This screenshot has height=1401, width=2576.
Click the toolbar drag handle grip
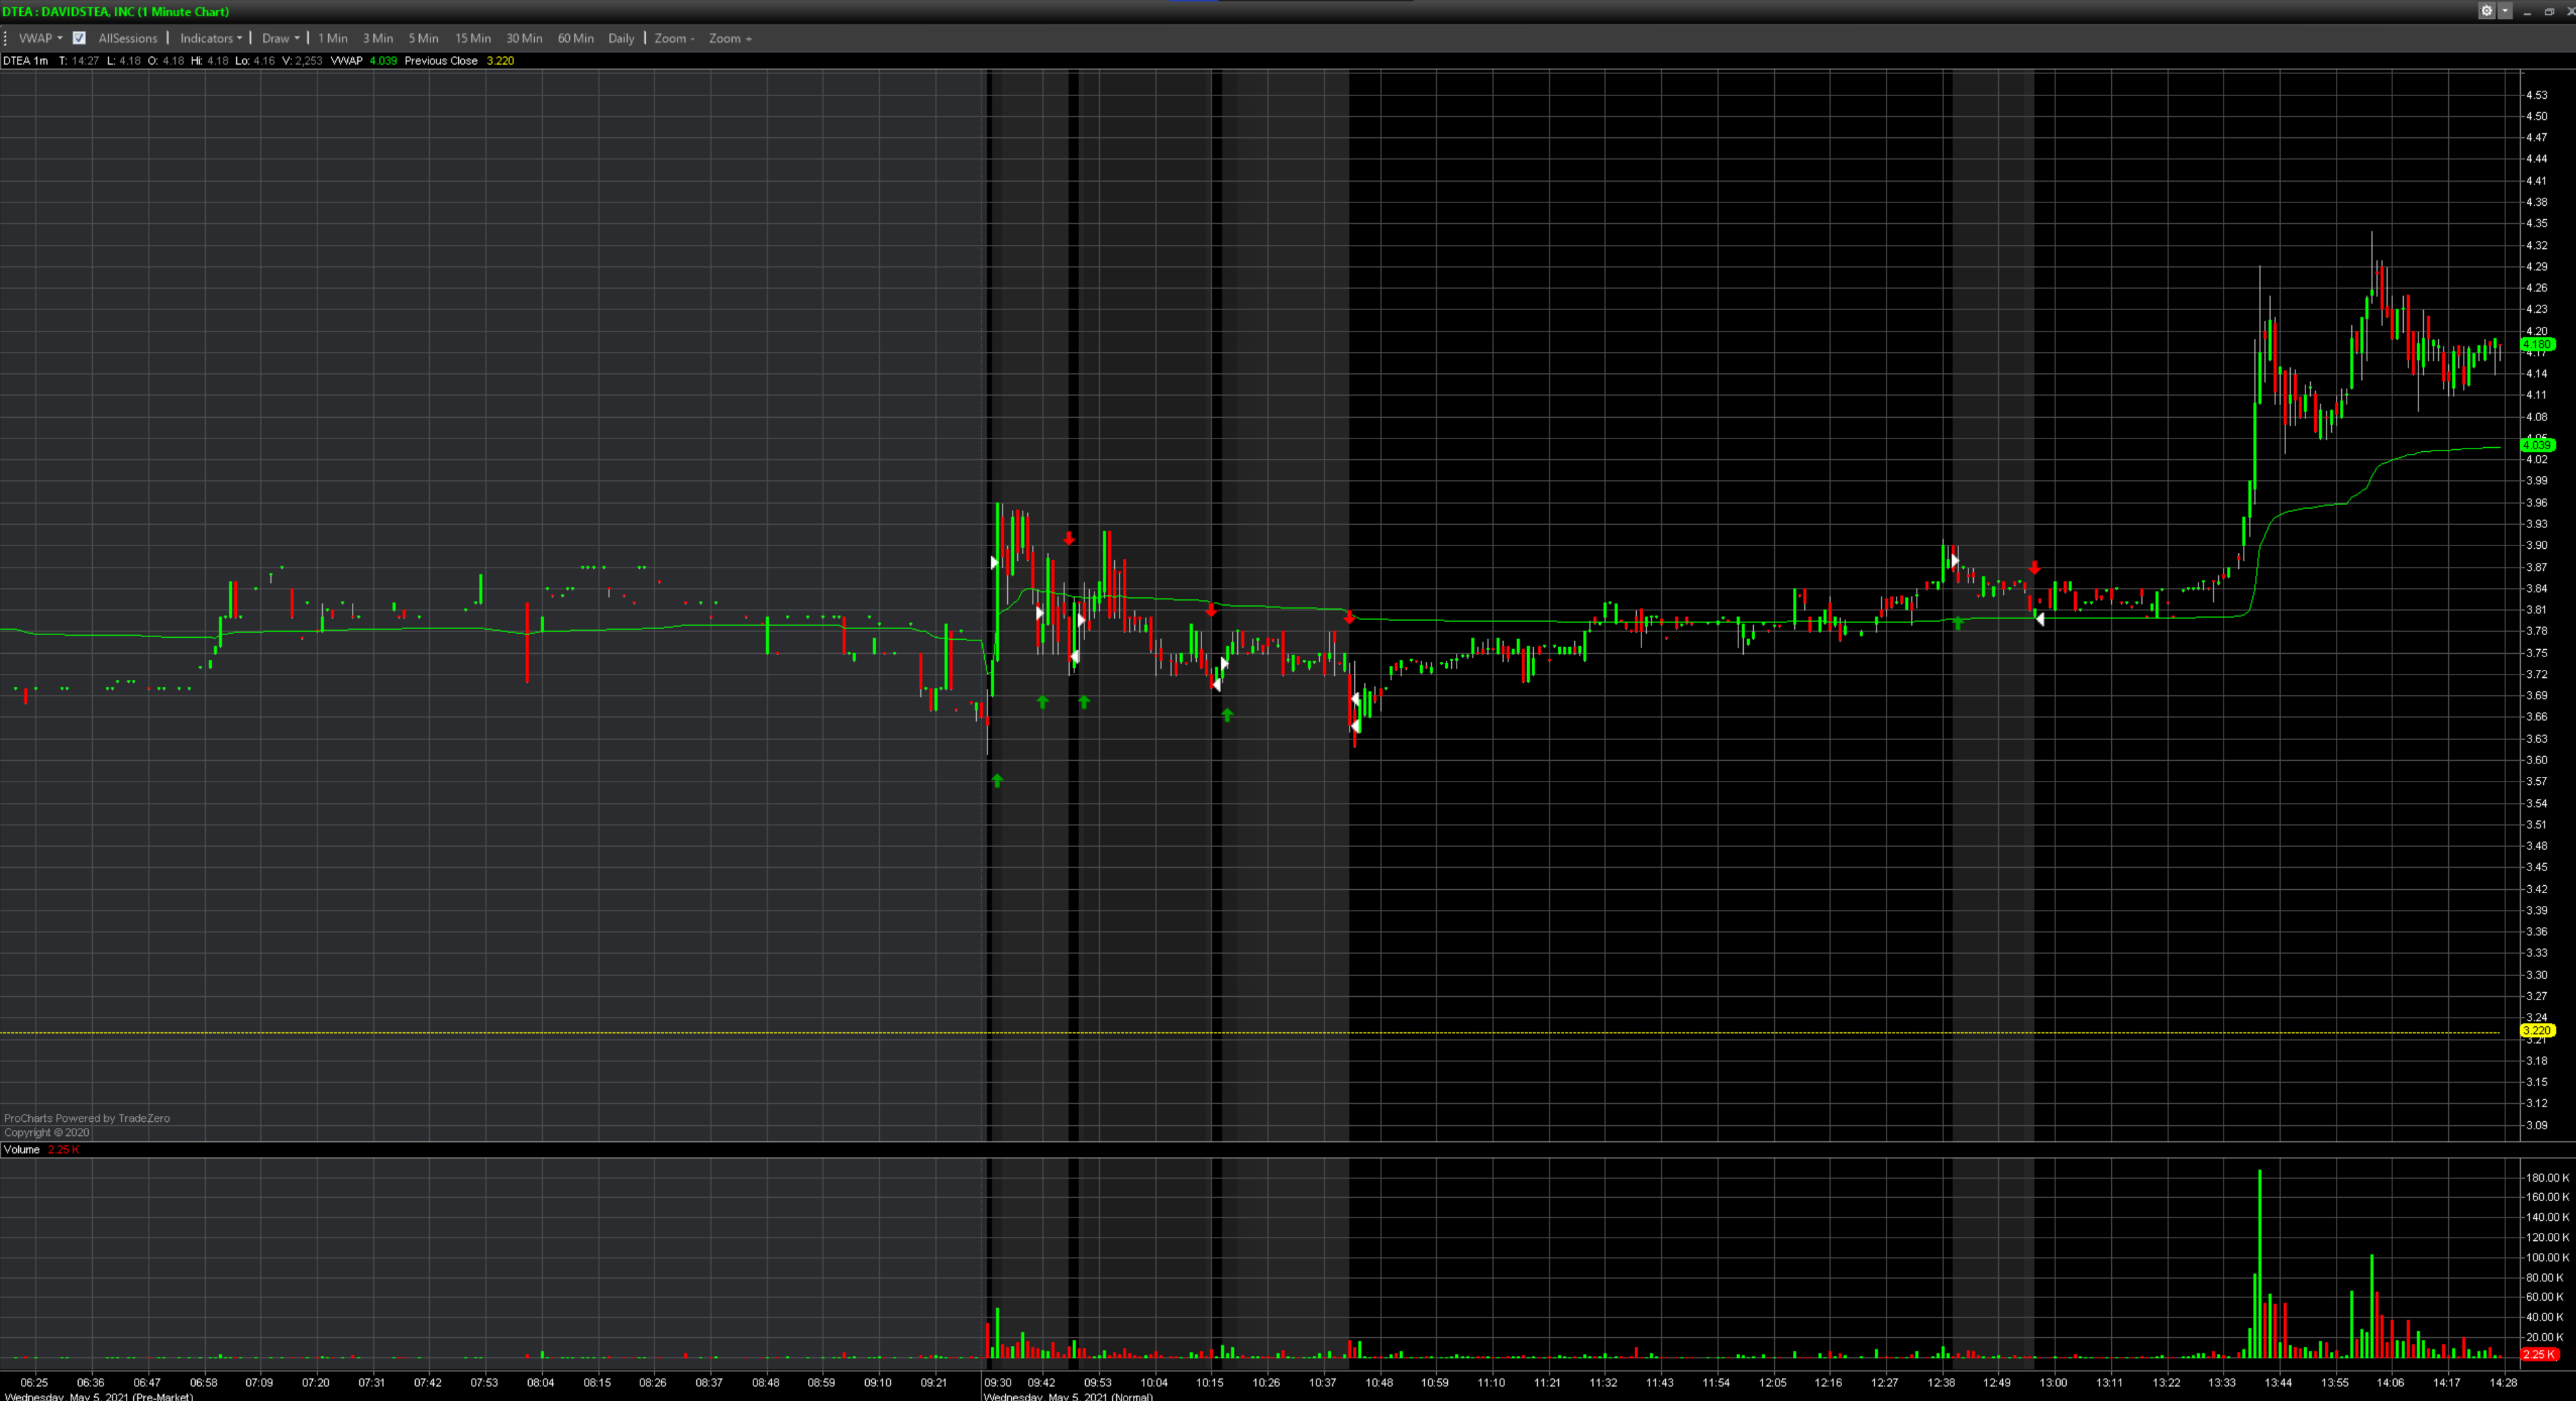[x=6, y=38]
